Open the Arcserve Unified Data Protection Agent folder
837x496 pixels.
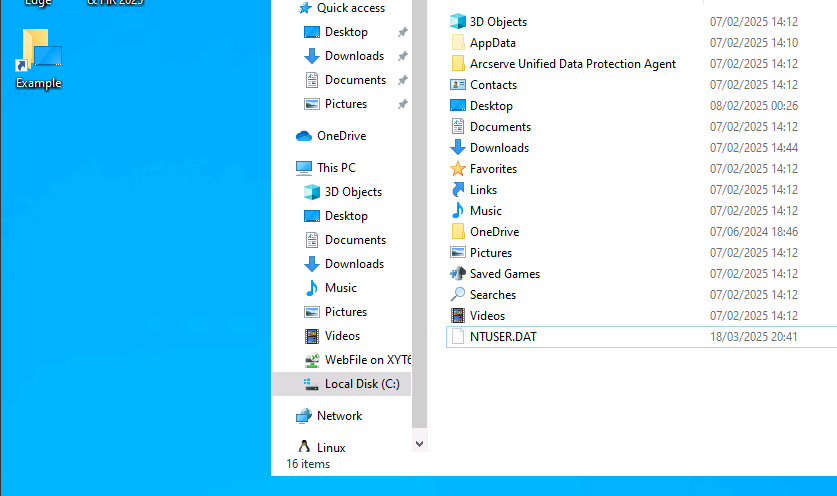tap(572, 64)
